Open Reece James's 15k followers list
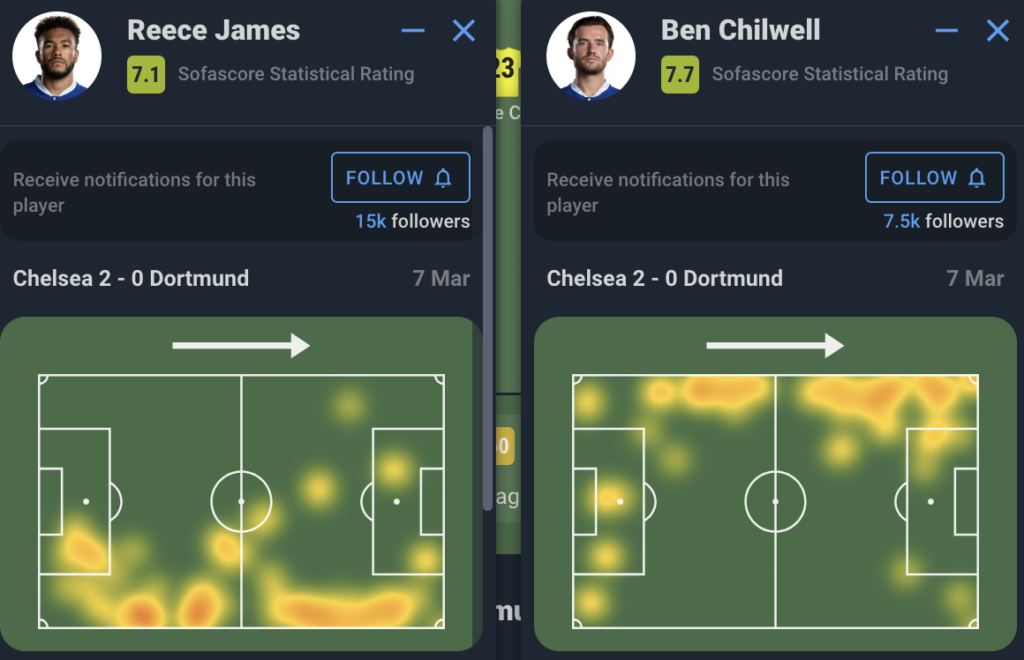Screen dimensions: 1024x660 pyautogui.click(x=414, y=222)
